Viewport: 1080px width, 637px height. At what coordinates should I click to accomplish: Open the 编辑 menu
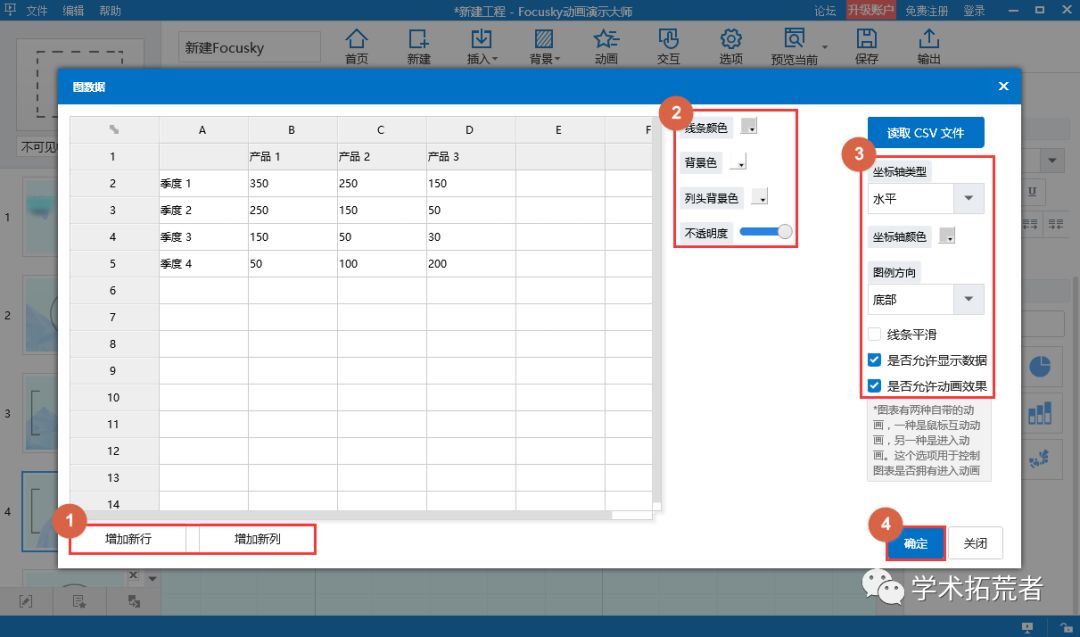(x=73, y=10)
